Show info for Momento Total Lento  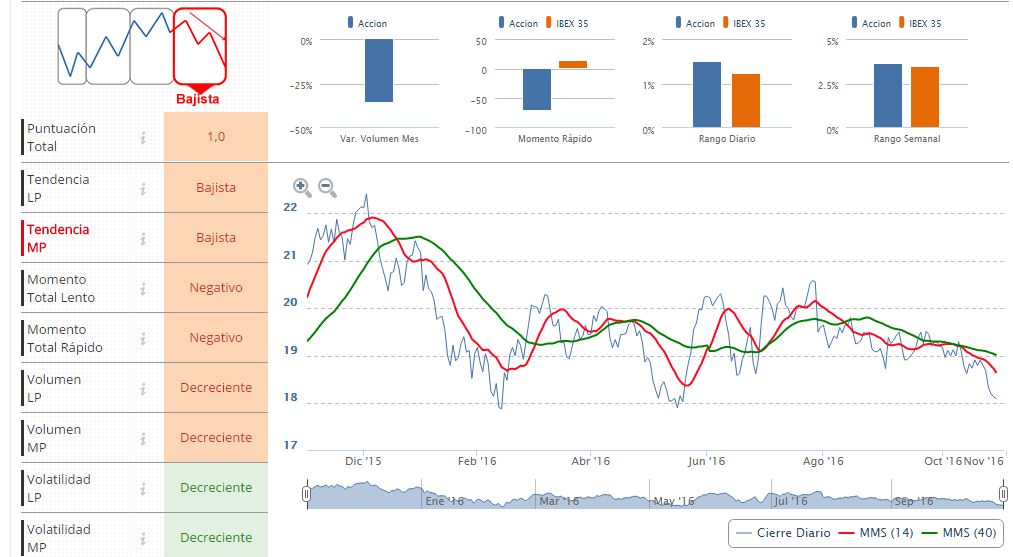pyautogui.click(x=143, y=288)
